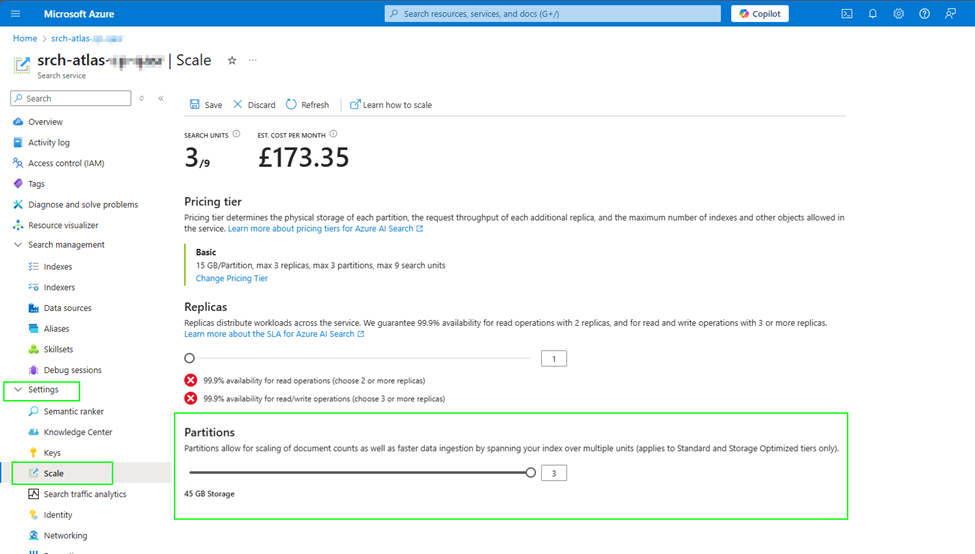Viewport: 975px width, 554px height.
Task: Click the srch-atlas breadcrumb link
Action: (x=86, y=39)
